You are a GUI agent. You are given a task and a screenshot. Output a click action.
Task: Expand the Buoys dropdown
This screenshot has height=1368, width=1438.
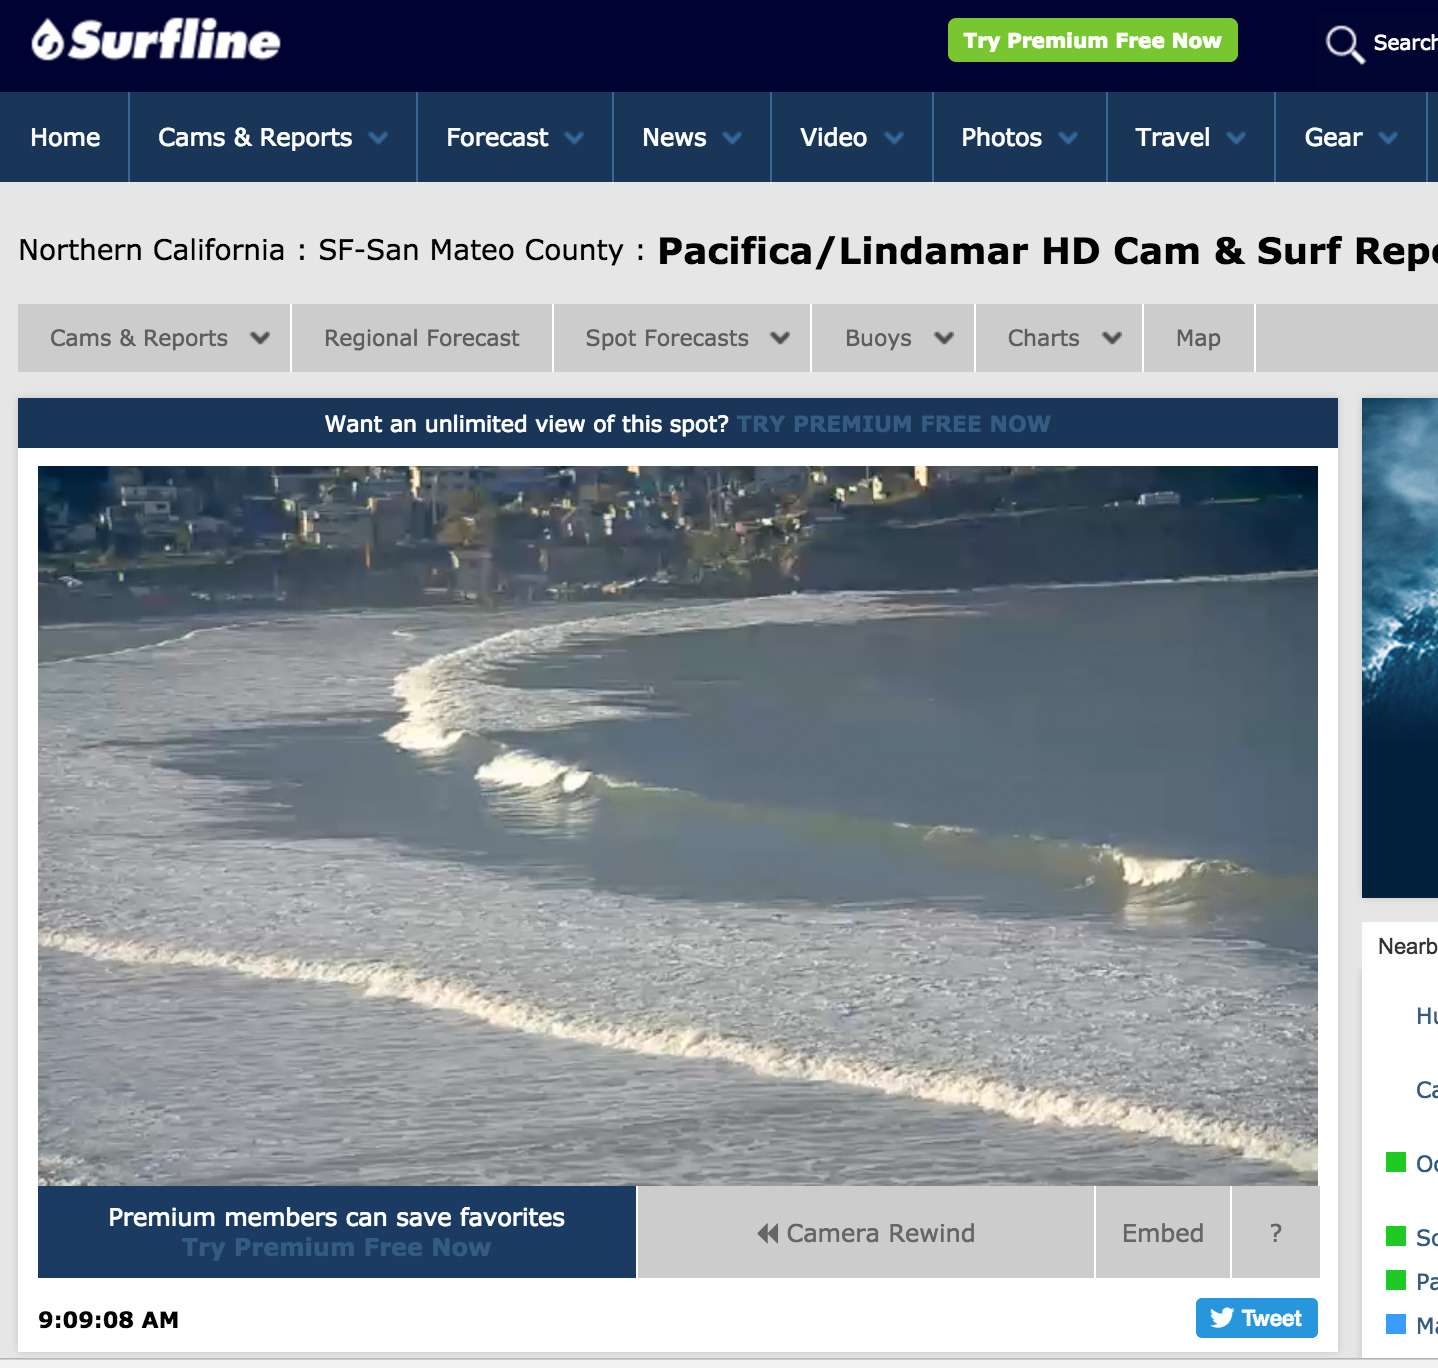pos(897,338)
